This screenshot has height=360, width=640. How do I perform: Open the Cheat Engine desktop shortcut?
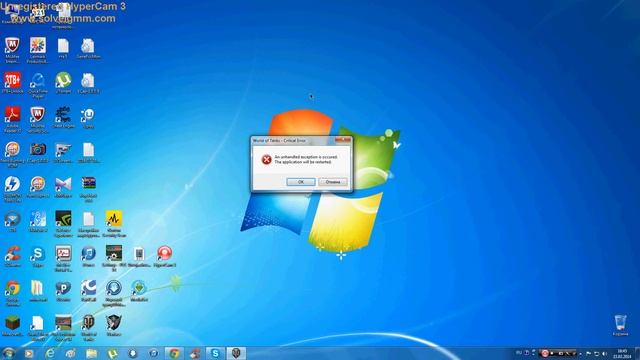click(x=63, y=118)
